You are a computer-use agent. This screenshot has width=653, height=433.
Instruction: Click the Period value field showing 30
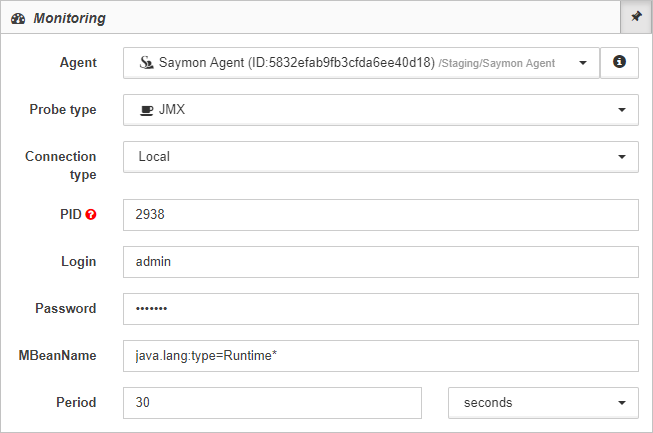272,403
